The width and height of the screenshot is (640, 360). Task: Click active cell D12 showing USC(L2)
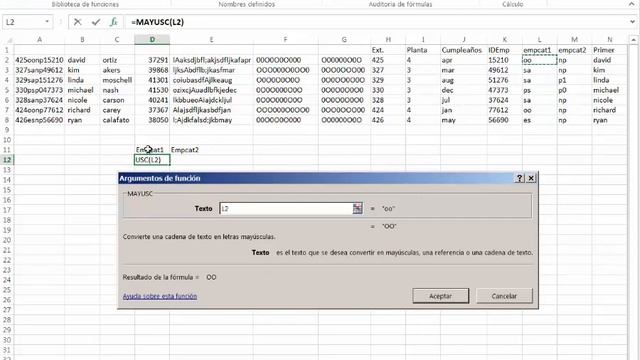point(152,160)
